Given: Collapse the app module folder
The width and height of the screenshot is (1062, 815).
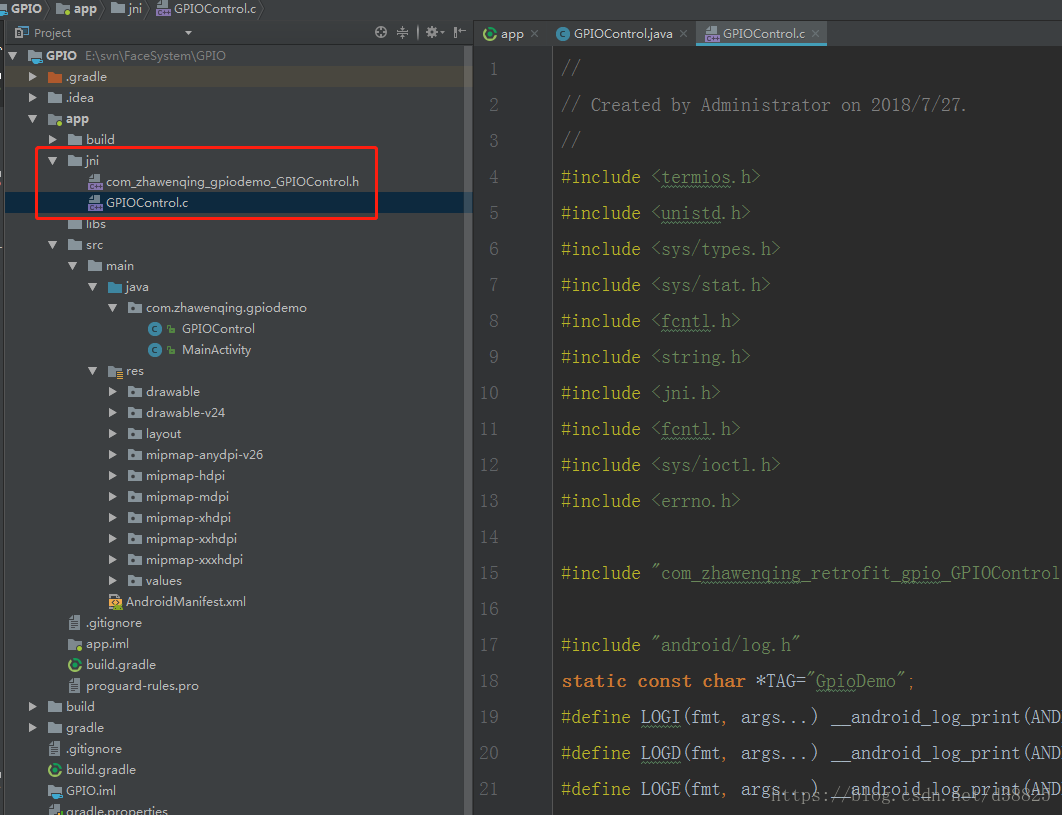Looking at the screenshot, I should (33, 119).
